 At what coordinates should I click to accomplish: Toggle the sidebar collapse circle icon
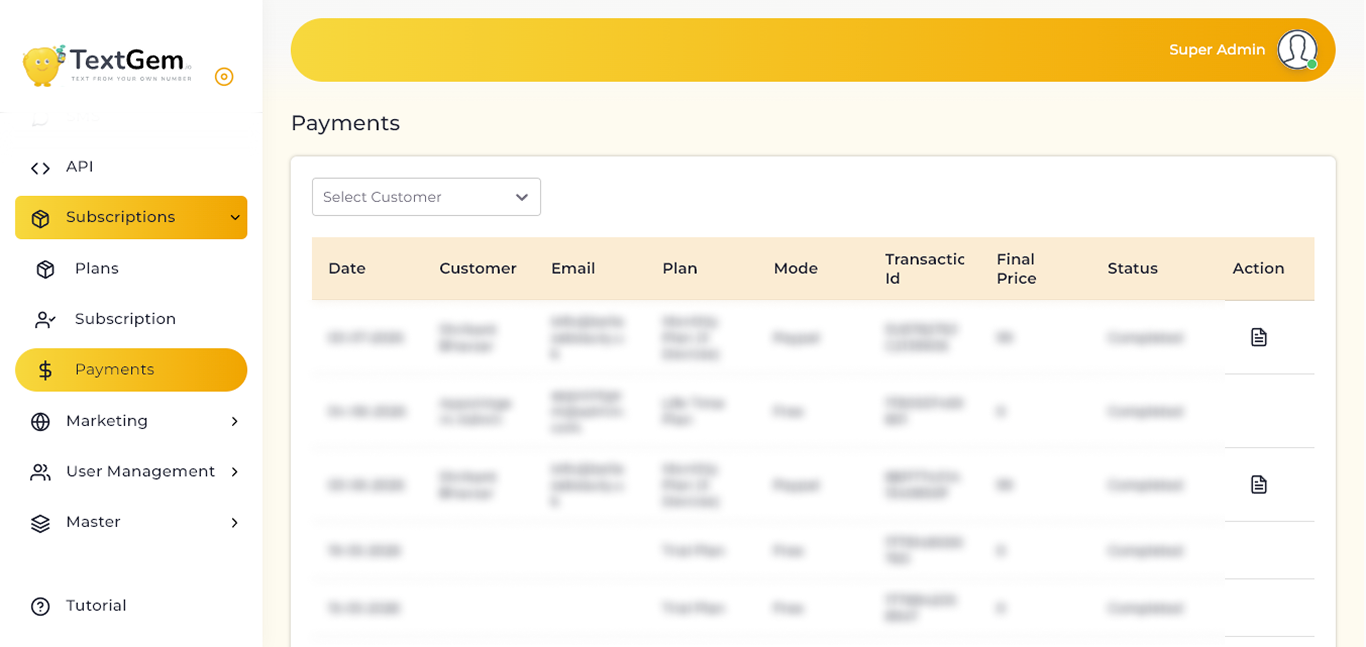pos(224,77)
